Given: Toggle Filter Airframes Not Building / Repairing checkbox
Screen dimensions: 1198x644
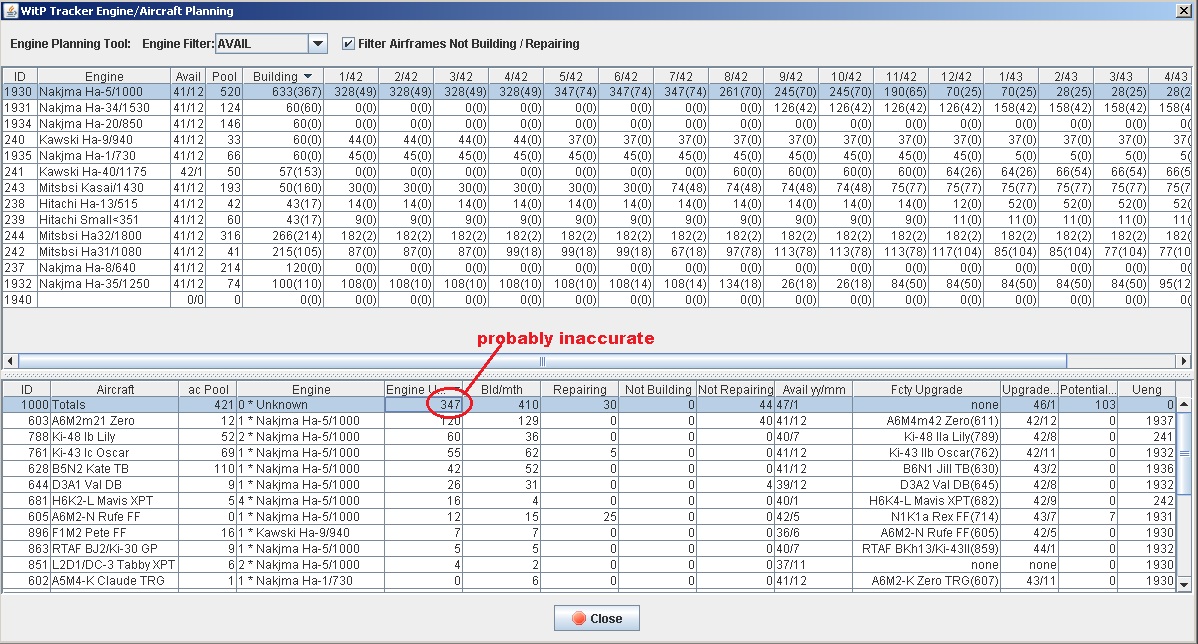Looking at the screenshot, I should 348,44.
